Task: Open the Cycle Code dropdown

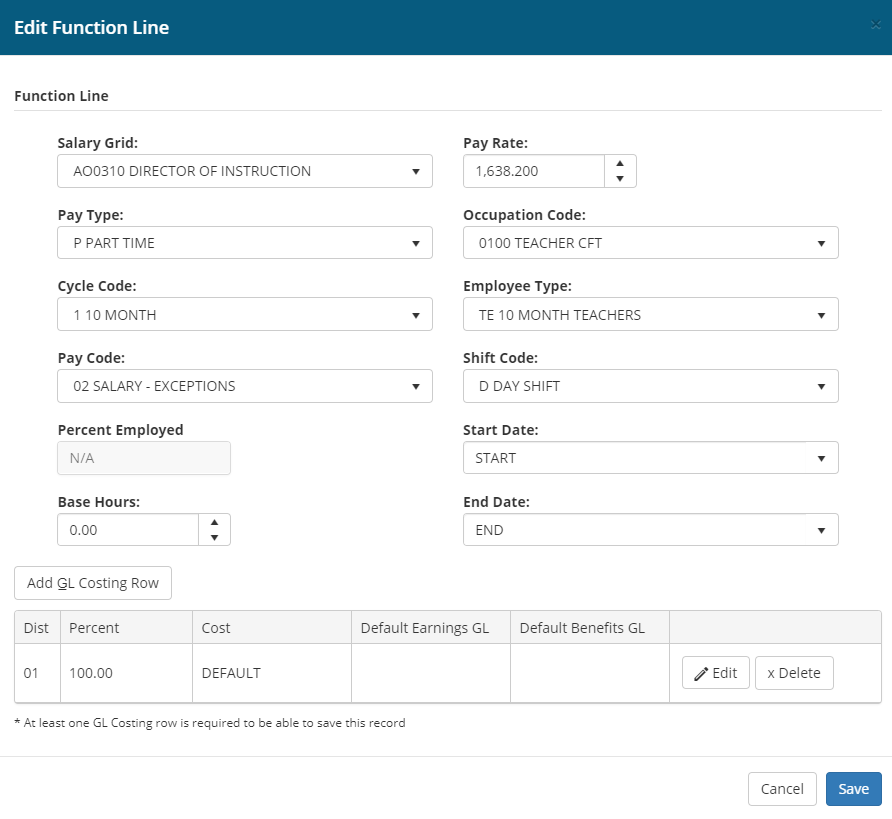Action: pyautogui.click(x=245, y=315)
